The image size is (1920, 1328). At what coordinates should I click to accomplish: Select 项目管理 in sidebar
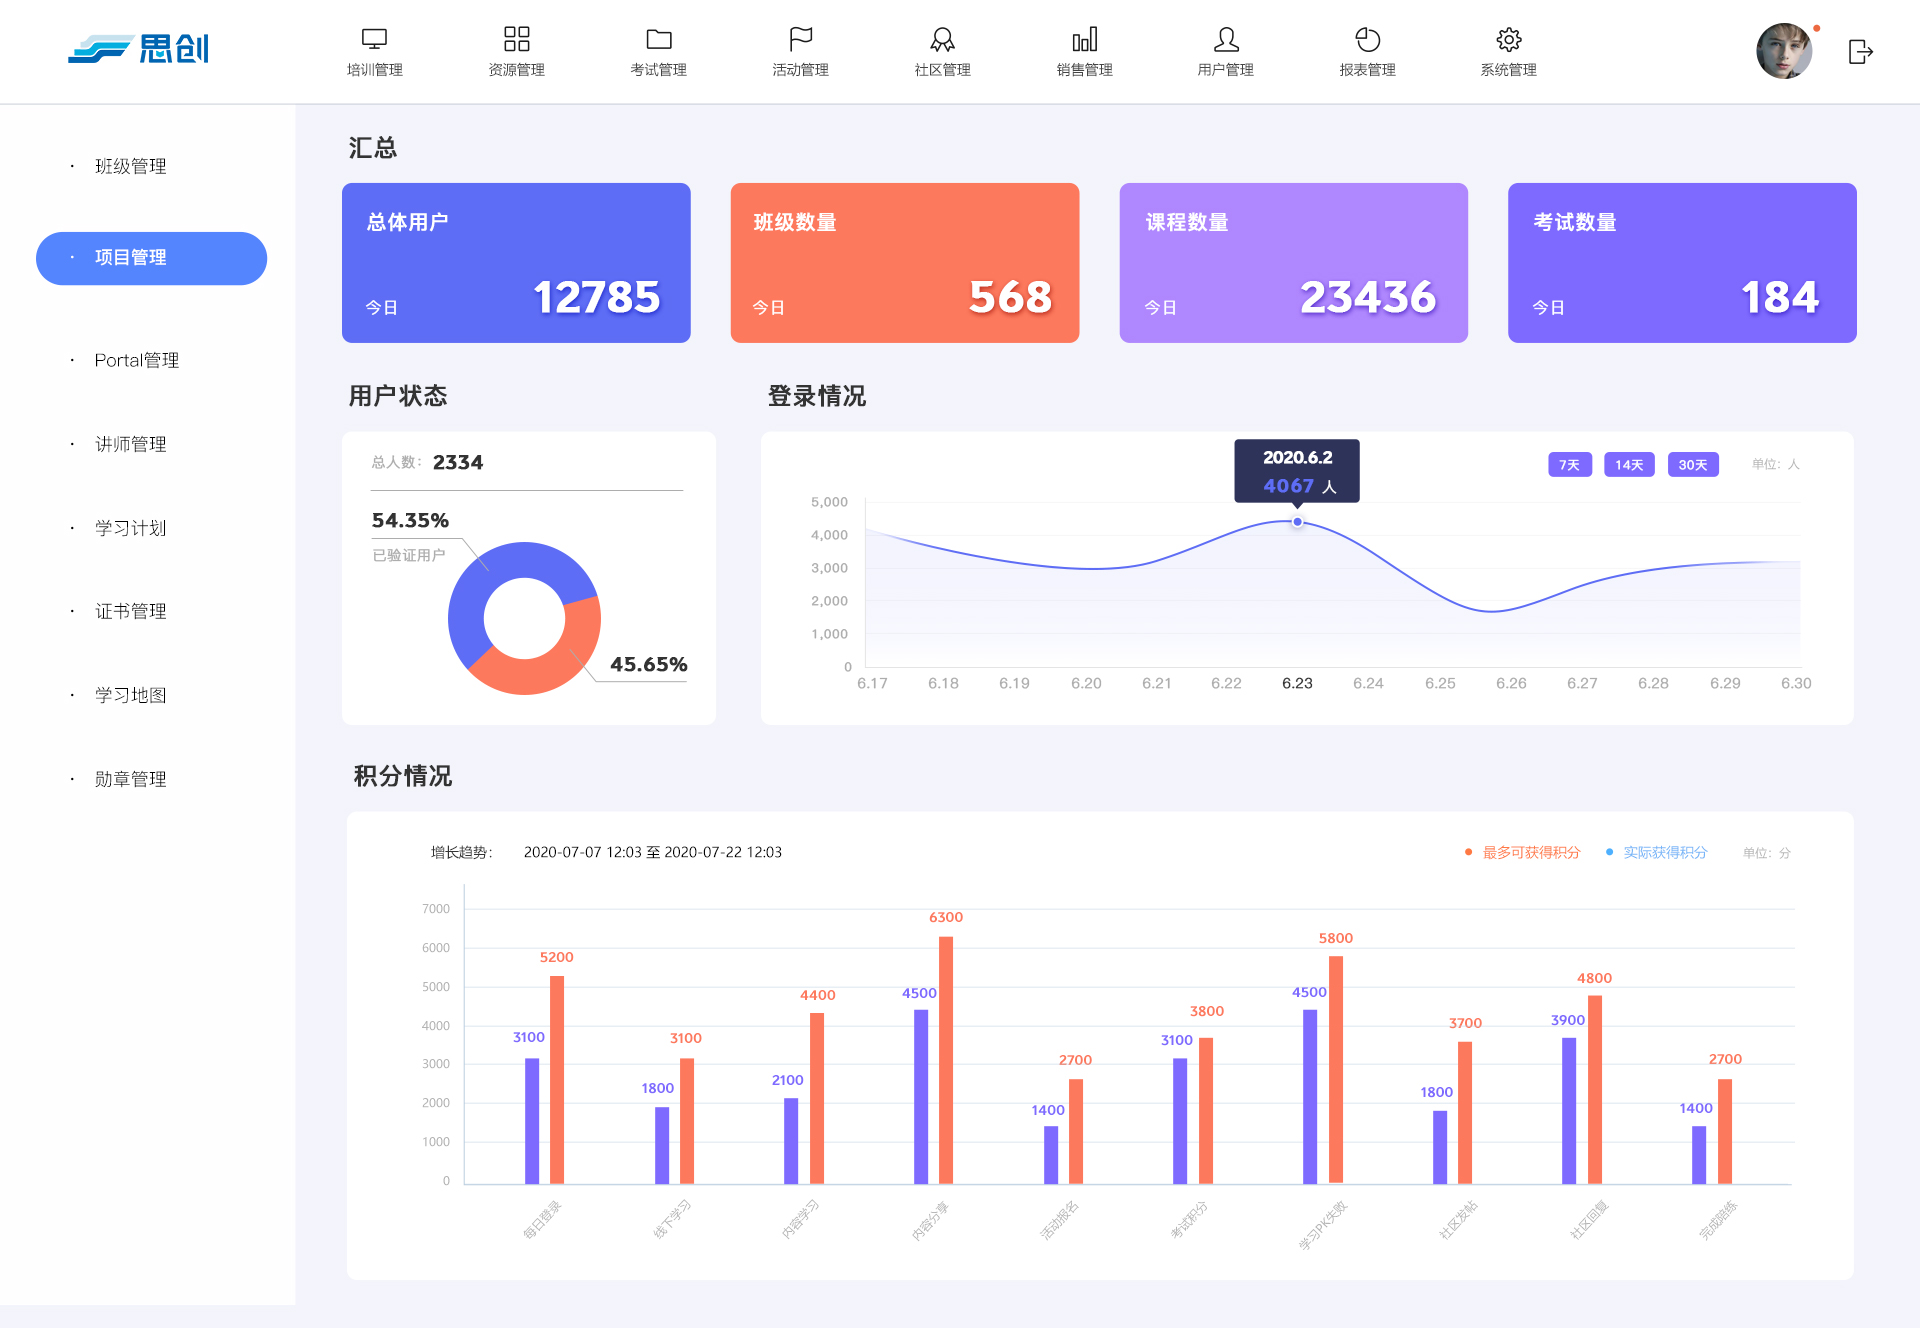click(x=151, y=258)
